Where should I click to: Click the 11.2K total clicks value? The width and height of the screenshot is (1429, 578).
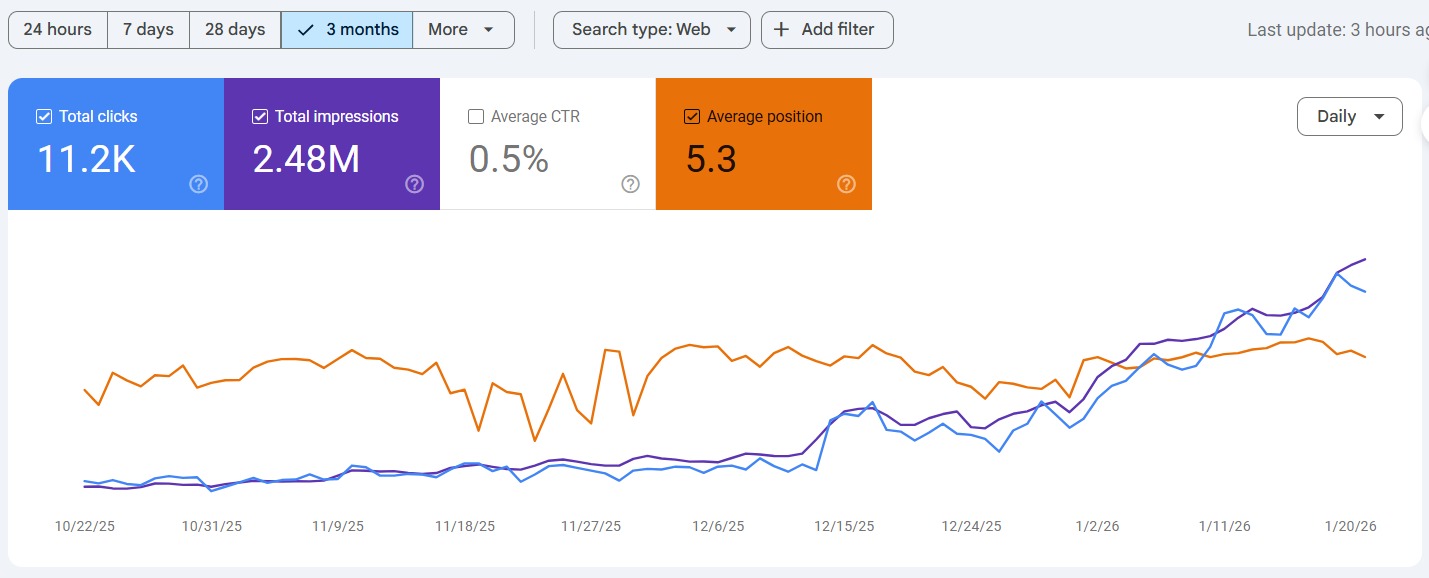click(86, 160)
